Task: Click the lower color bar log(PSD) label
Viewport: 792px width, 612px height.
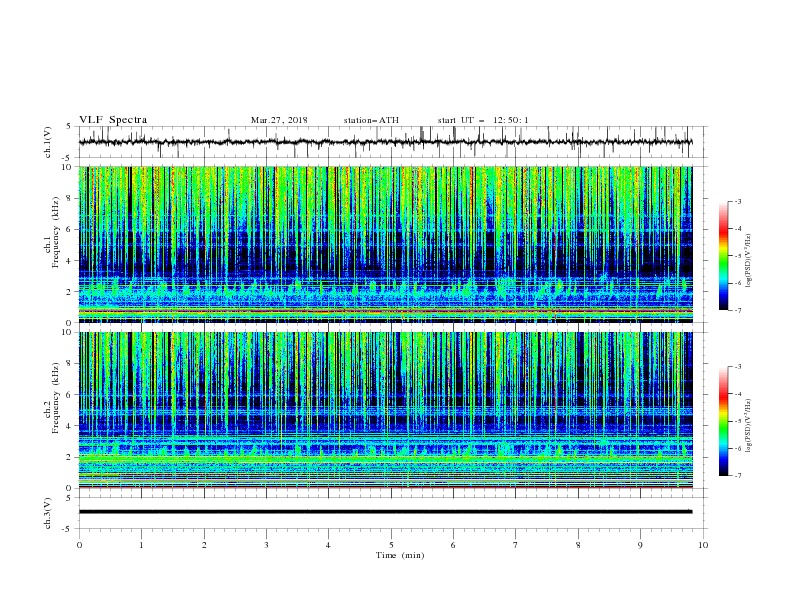Action: tap(749, 426)
